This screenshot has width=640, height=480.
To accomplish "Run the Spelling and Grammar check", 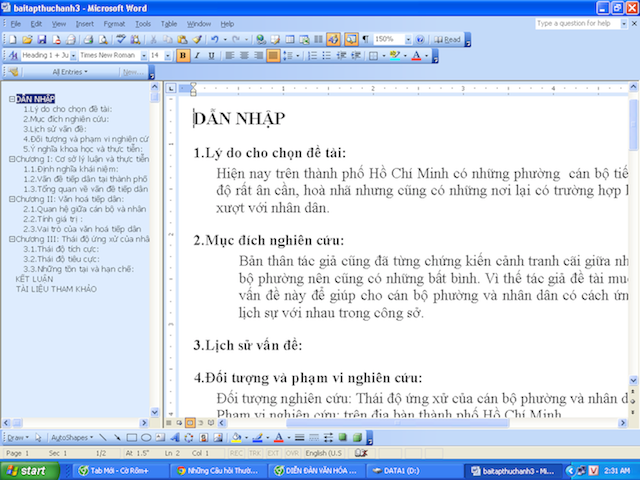I will 121,40.
